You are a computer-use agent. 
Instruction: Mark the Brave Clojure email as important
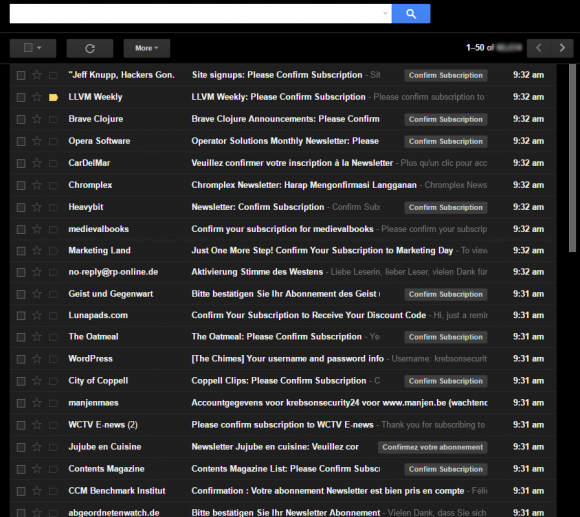[53, 119]
